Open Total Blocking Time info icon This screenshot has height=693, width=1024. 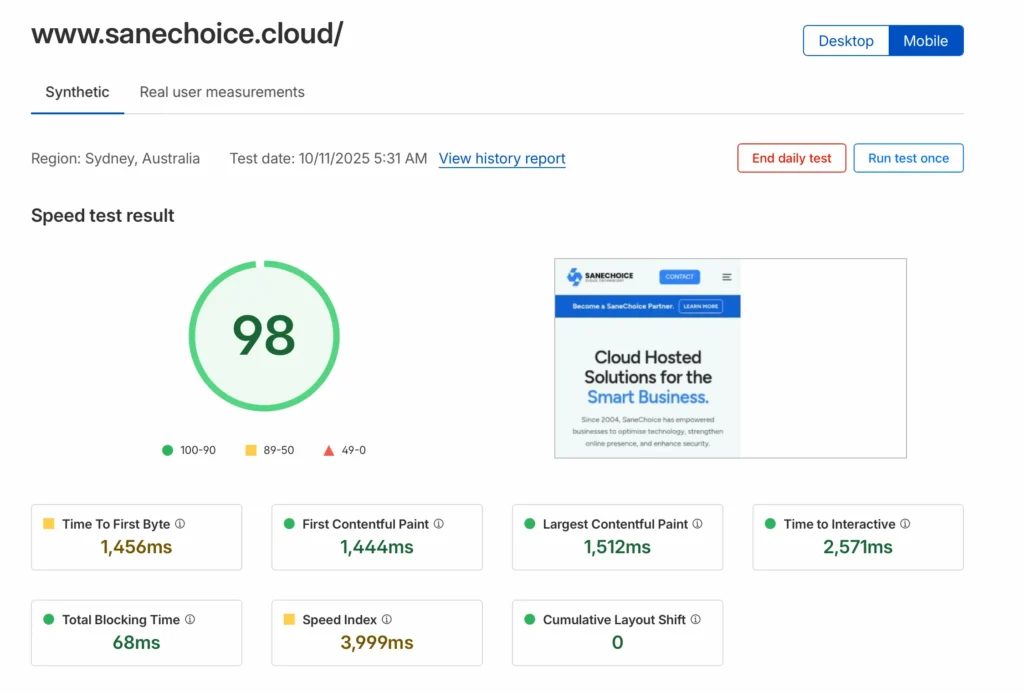[x=190, y=619]
